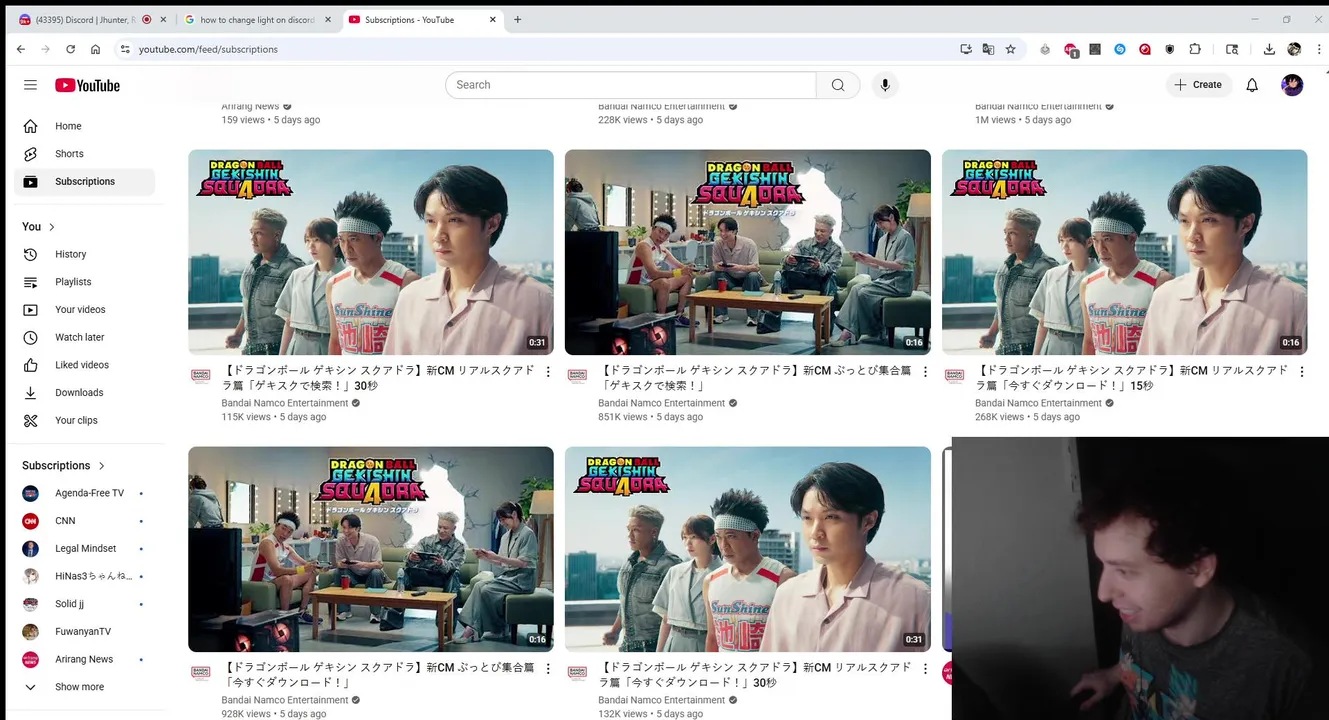Close the Discord tab
Screen dimensions: 1329x720
click(x=162, y=19)
